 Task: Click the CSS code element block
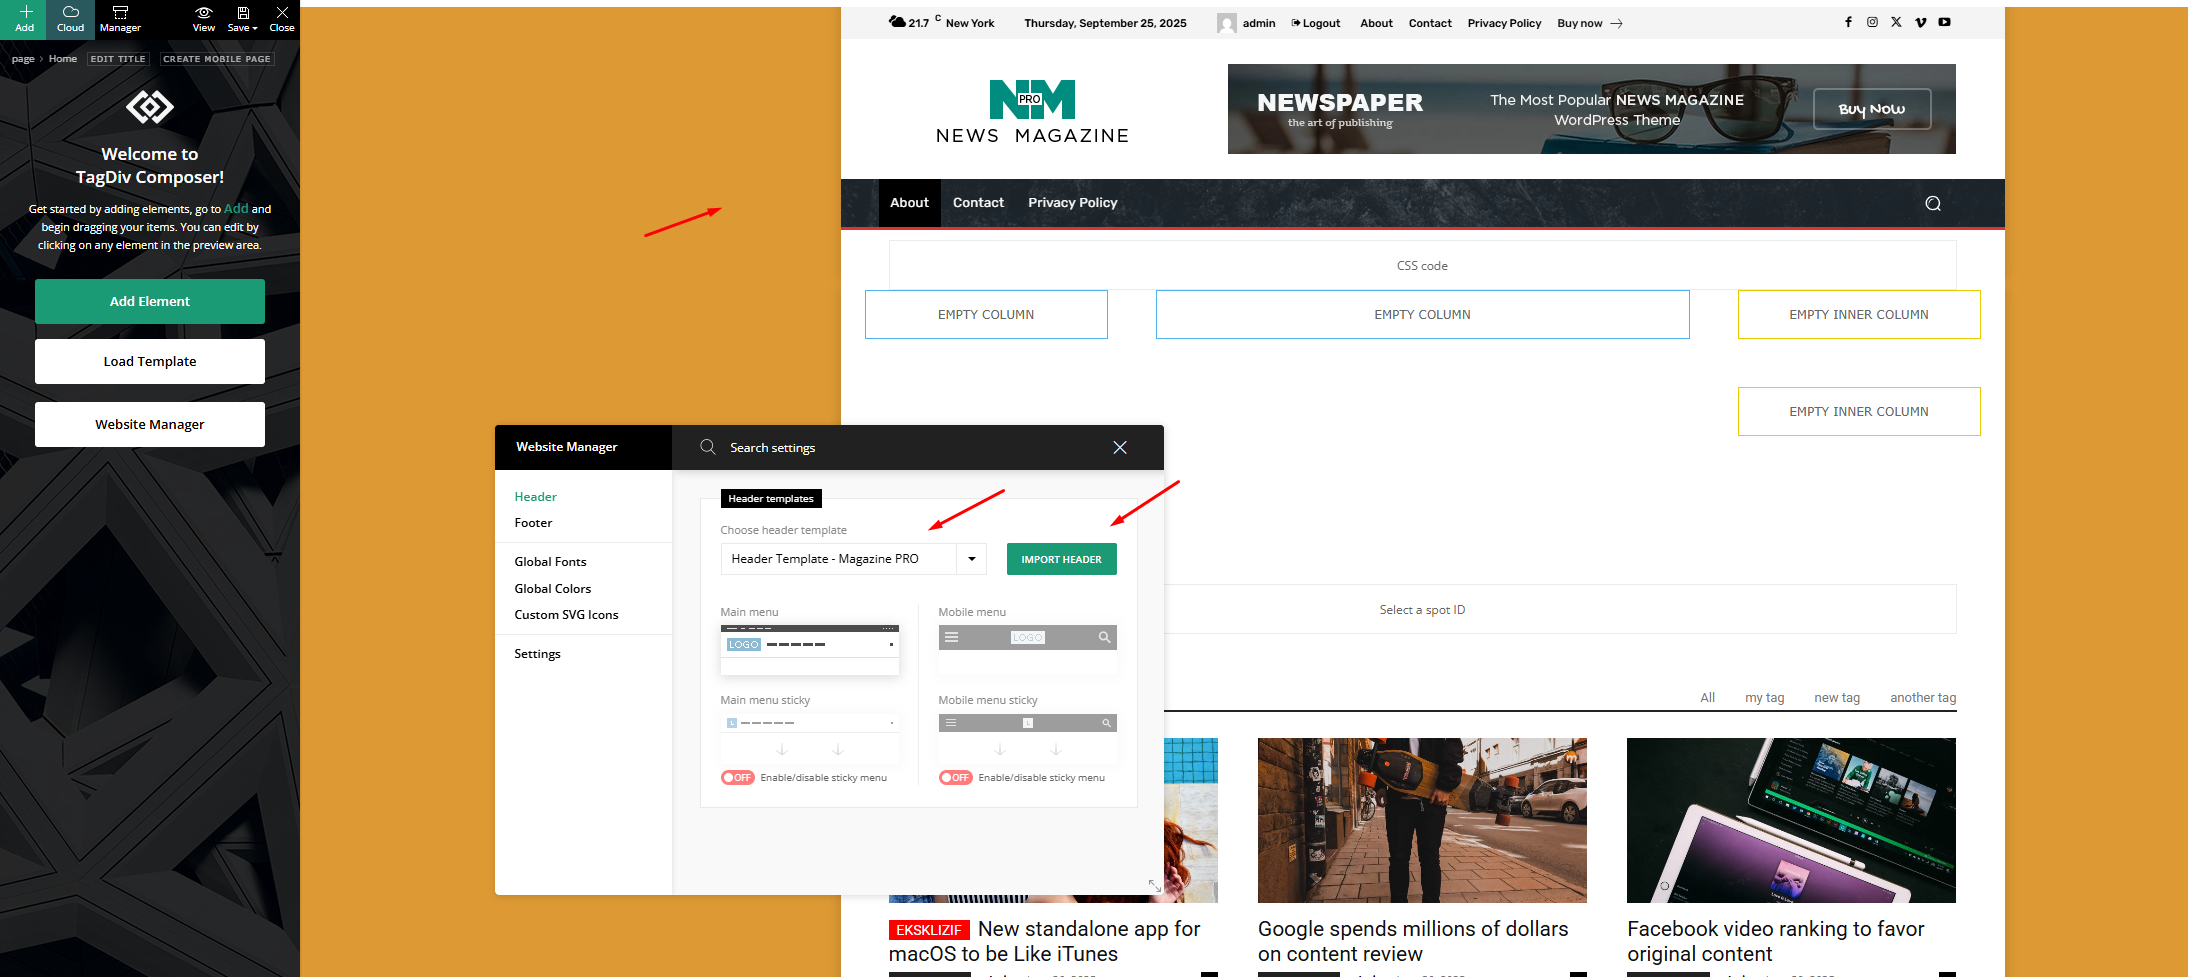pos(1422,265)
